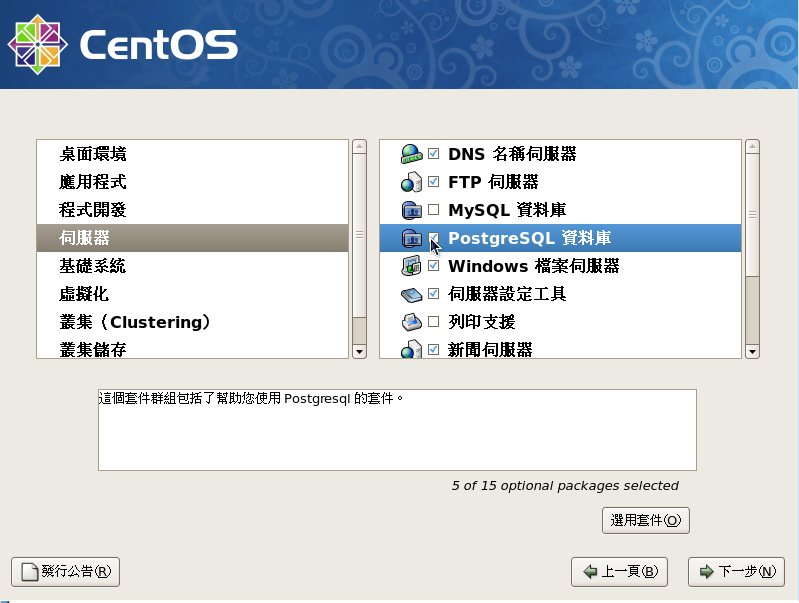Click the 新聞伺服器 icon
The height and width of the screenshot is (603, 799).
click(411, 349)
